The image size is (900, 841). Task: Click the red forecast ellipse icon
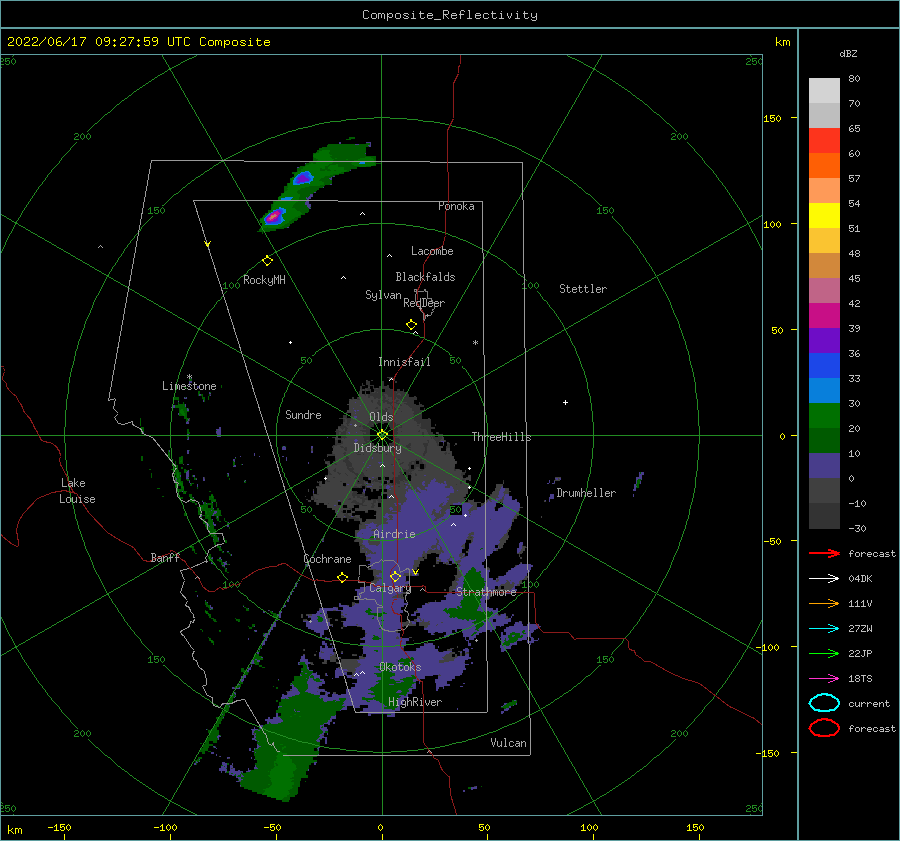(824, 728)
